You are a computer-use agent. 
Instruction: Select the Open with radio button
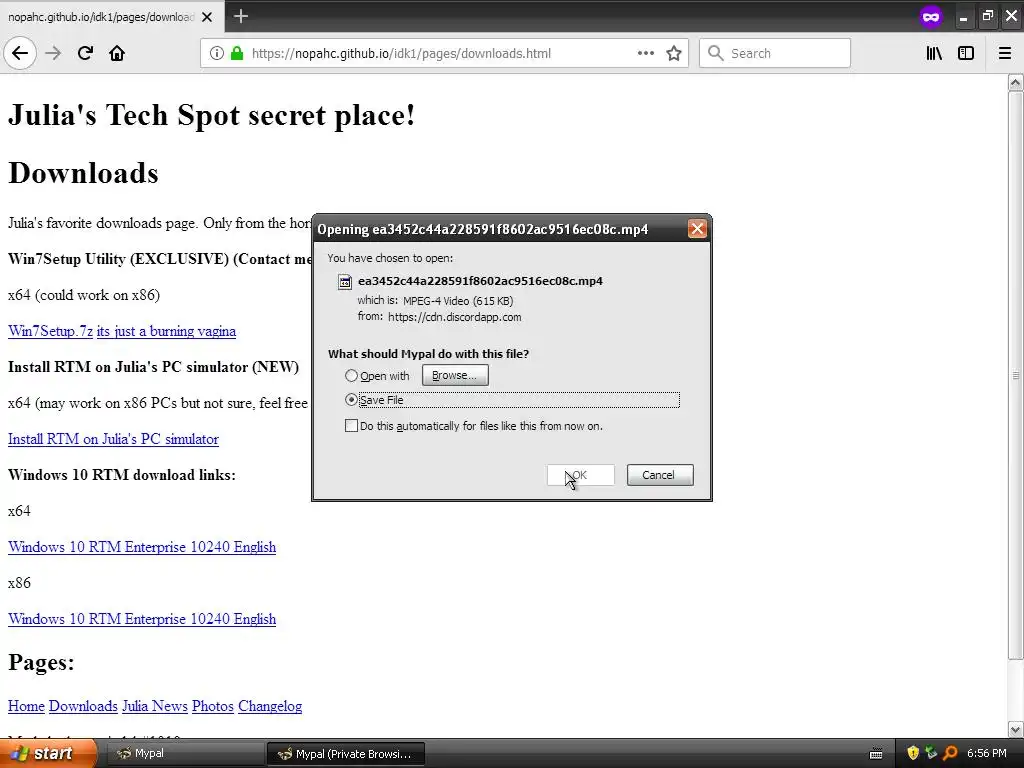(x=351, y=376)
